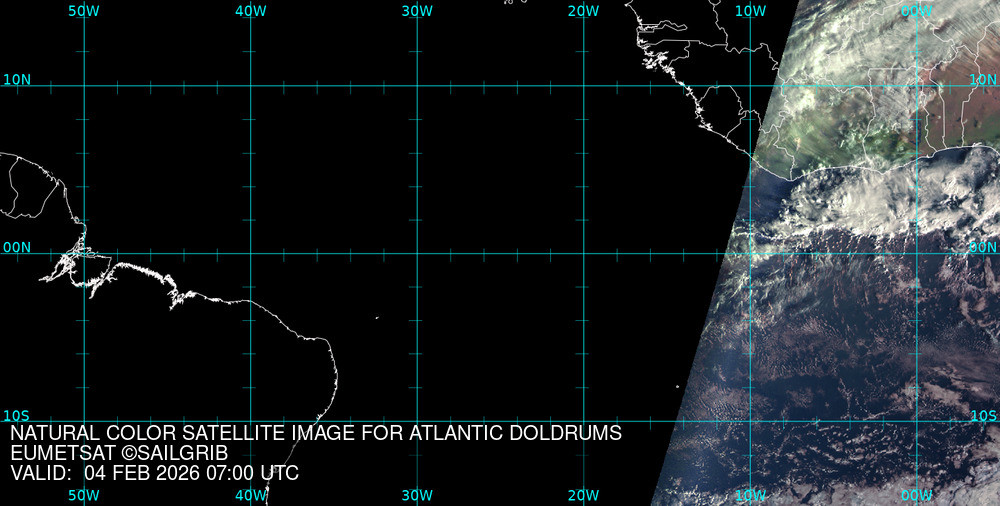
Task: Click the bottom 00W longitude label
Action: click(916, 495)
